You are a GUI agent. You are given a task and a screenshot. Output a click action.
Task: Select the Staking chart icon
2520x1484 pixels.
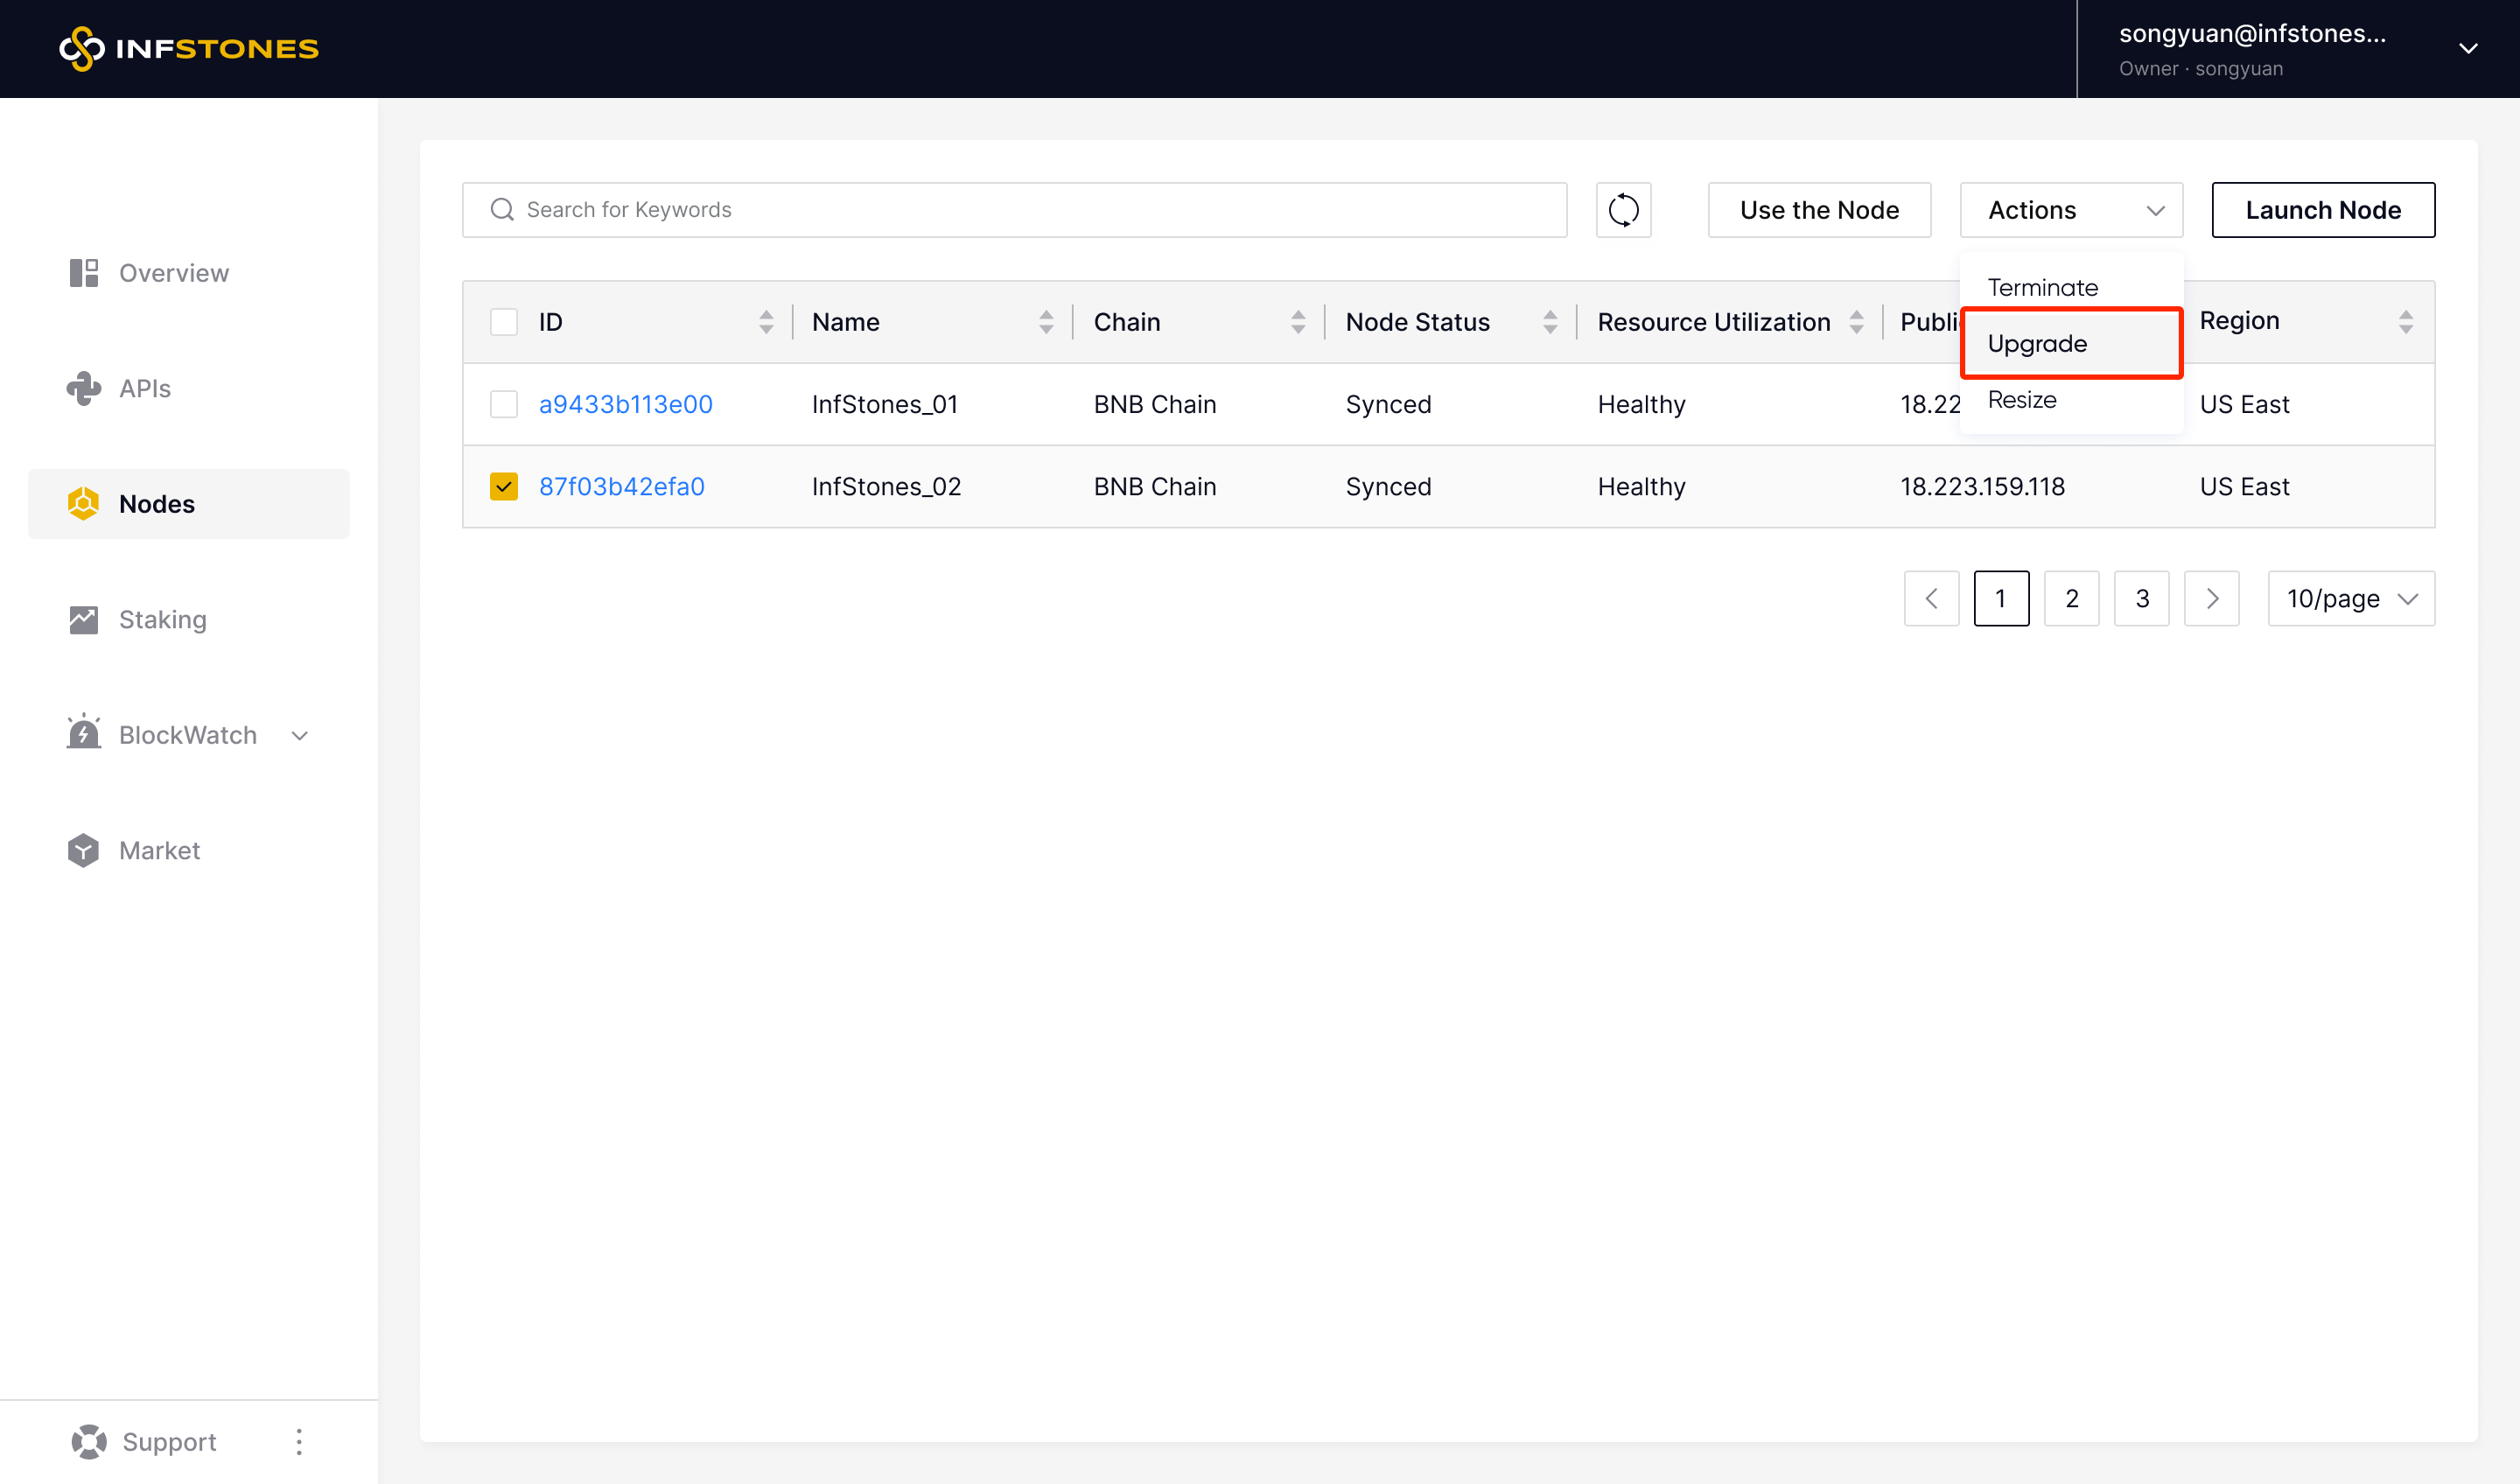click(x=84, y=619)
